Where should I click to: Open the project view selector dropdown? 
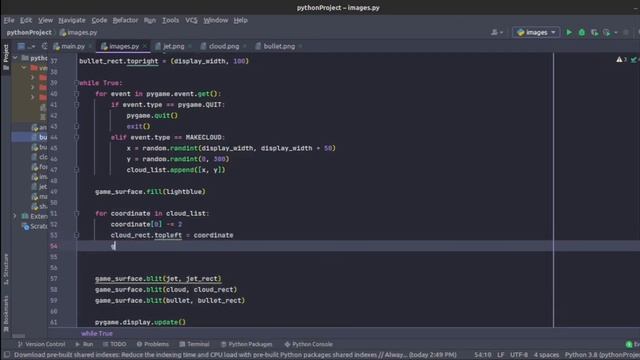click(25, 46)
